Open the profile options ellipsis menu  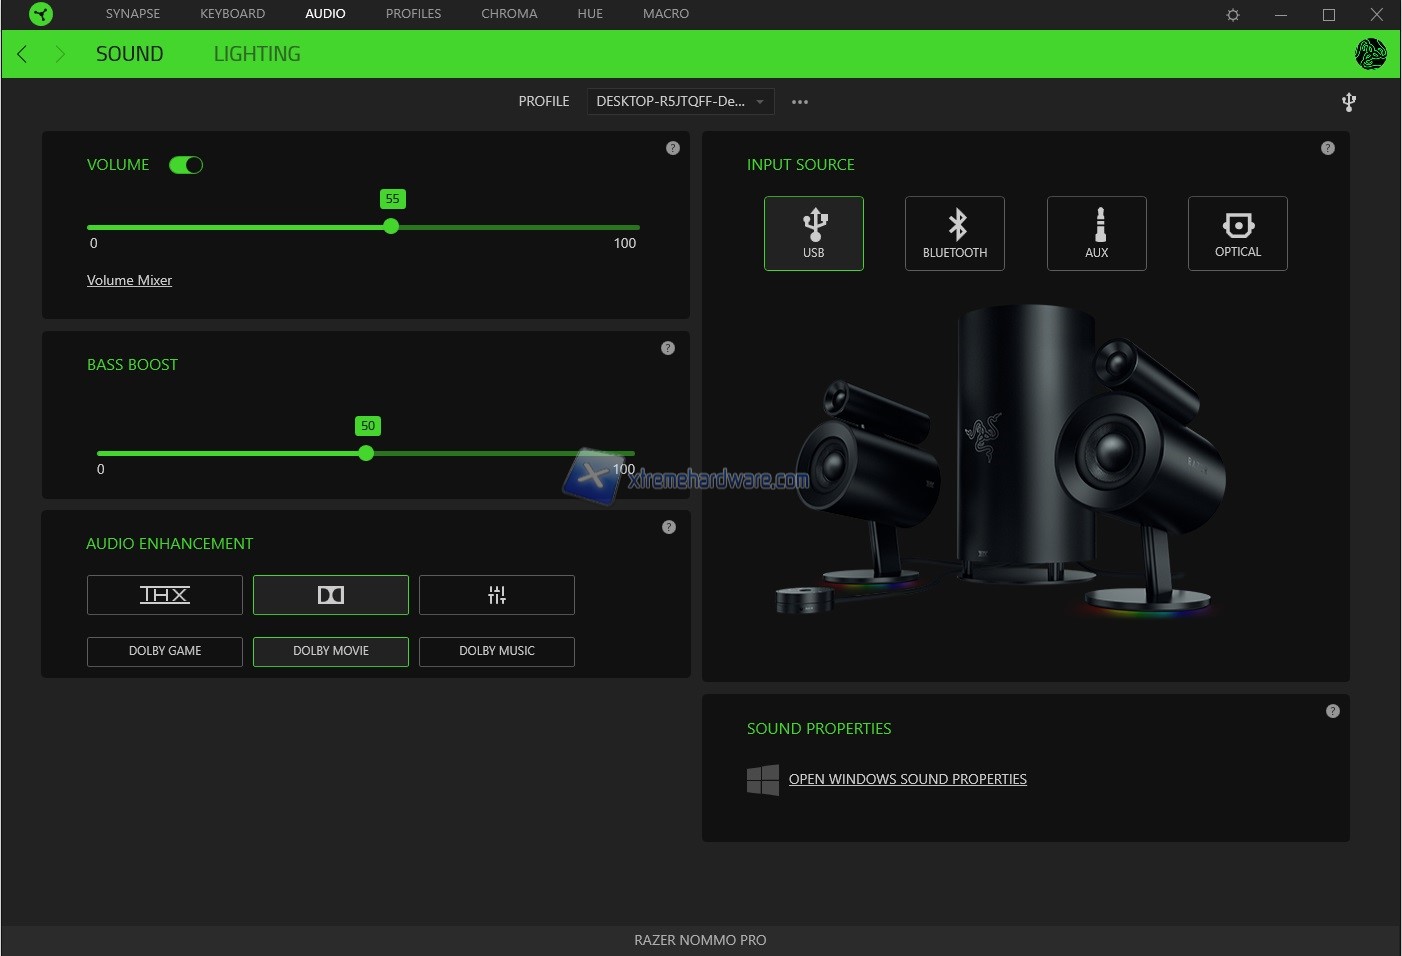800,102
